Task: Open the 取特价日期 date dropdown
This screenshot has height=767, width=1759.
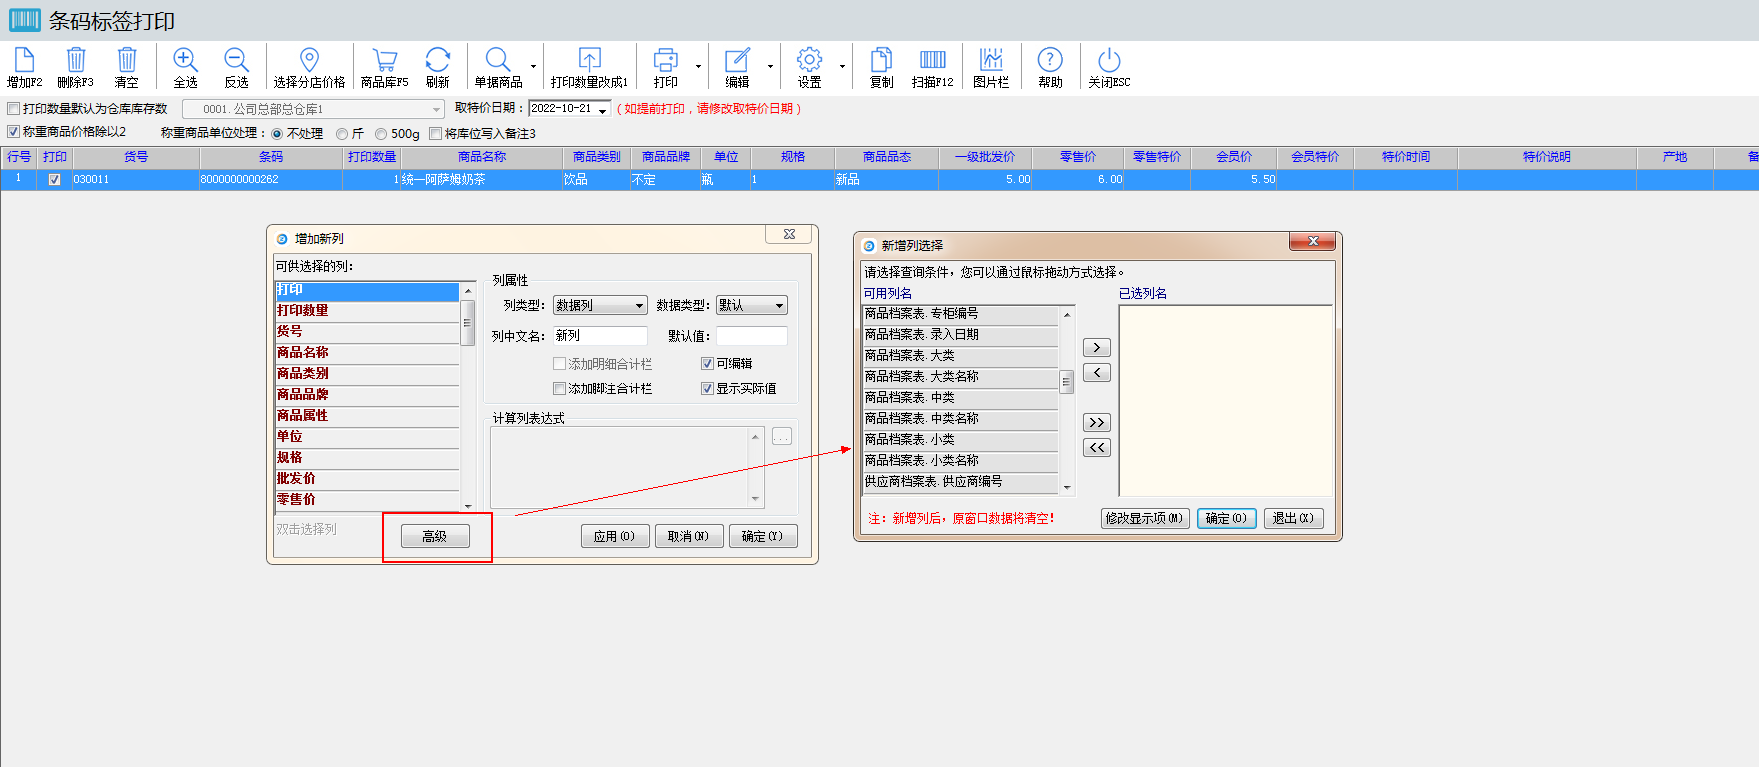Action: click(x=602, y=110)
